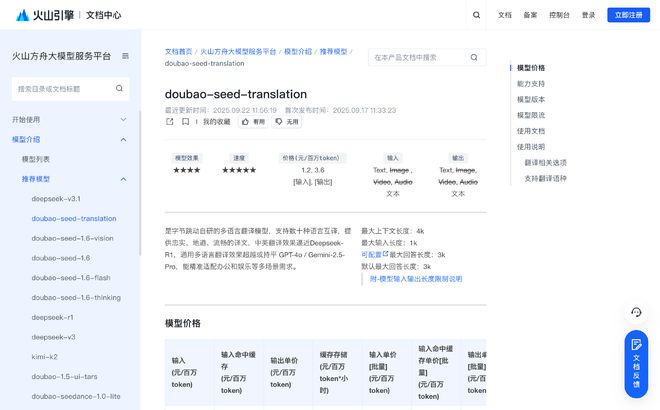Jump to 模型价格 in page outline

tap(531, 68)
